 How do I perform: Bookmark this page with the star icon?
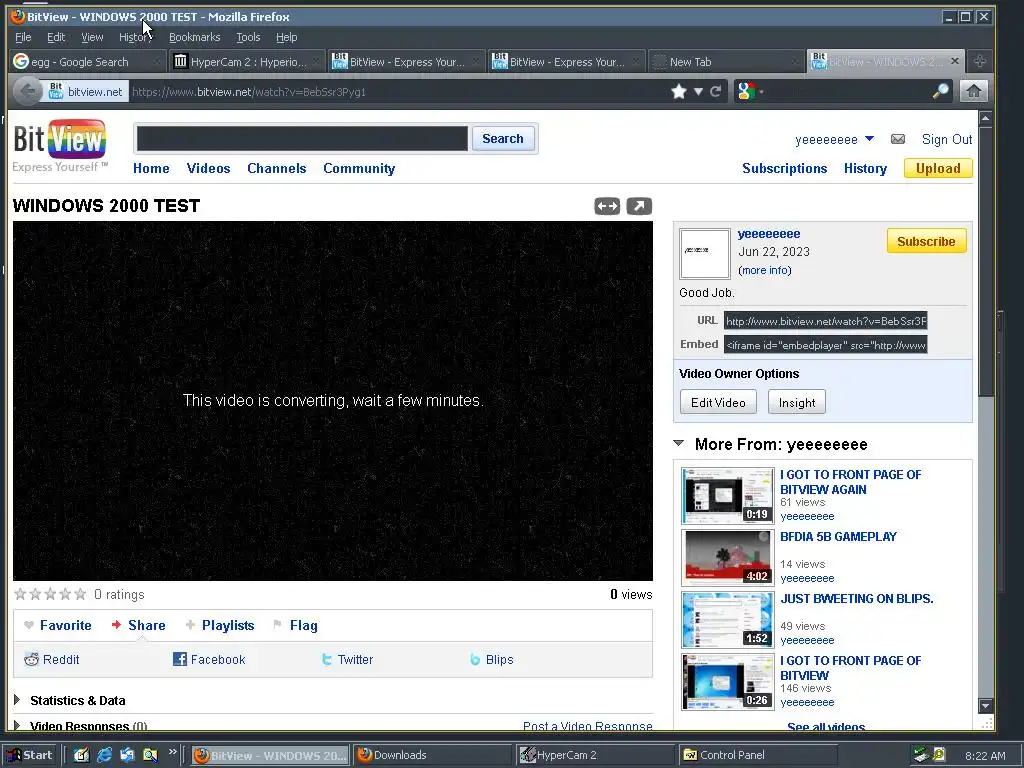pos(679,91)
